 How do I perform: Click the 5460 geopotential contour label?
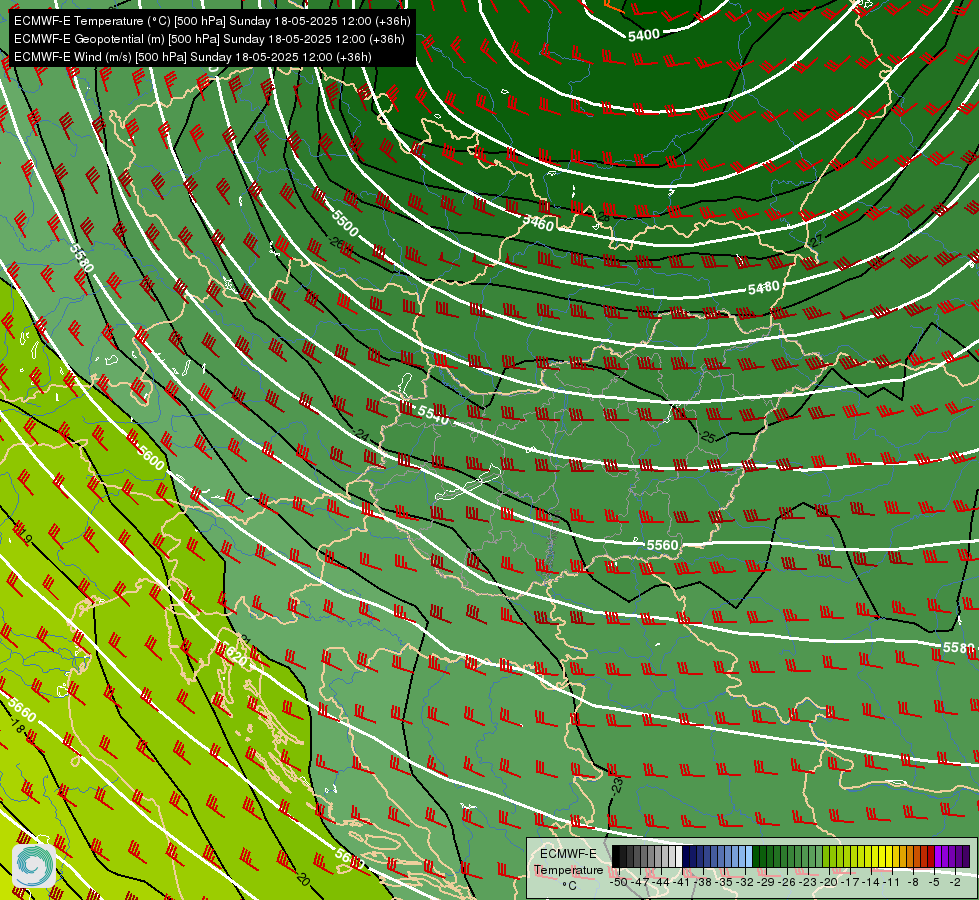click(x=538, y=222)
